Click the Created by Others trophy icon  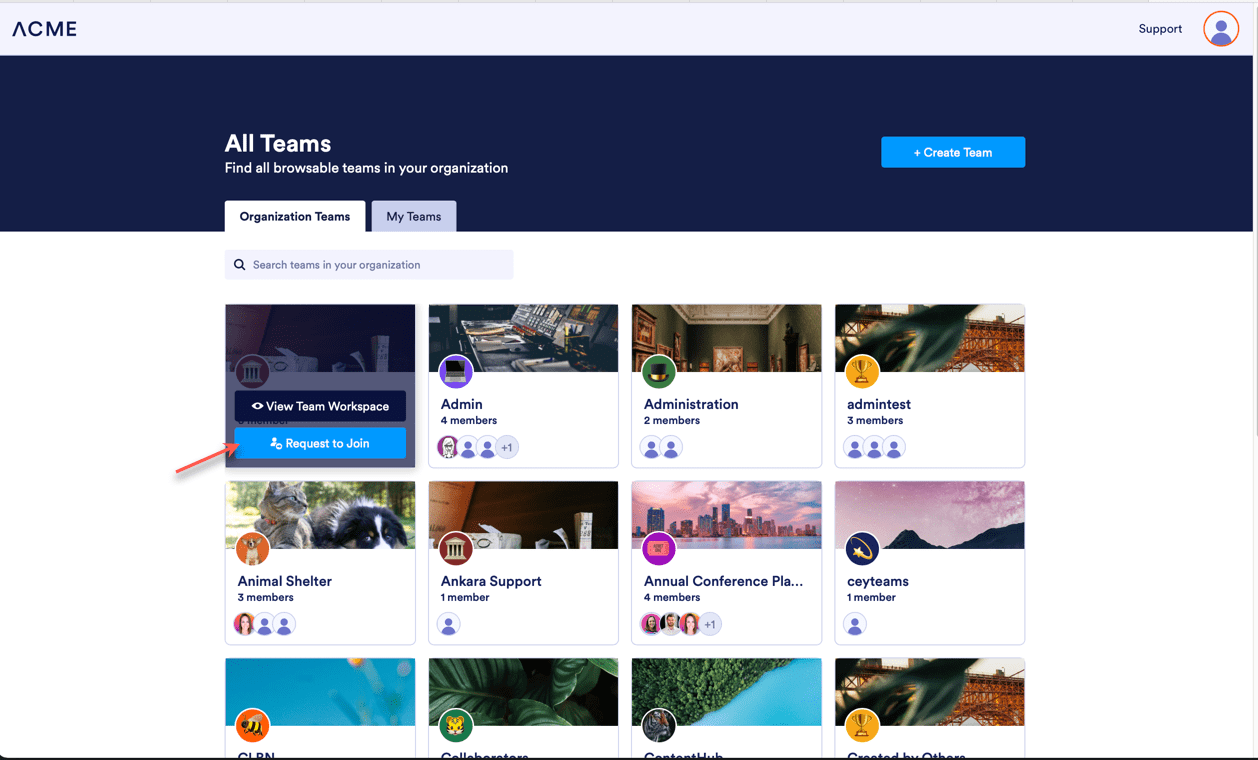(x=862, y=726)
